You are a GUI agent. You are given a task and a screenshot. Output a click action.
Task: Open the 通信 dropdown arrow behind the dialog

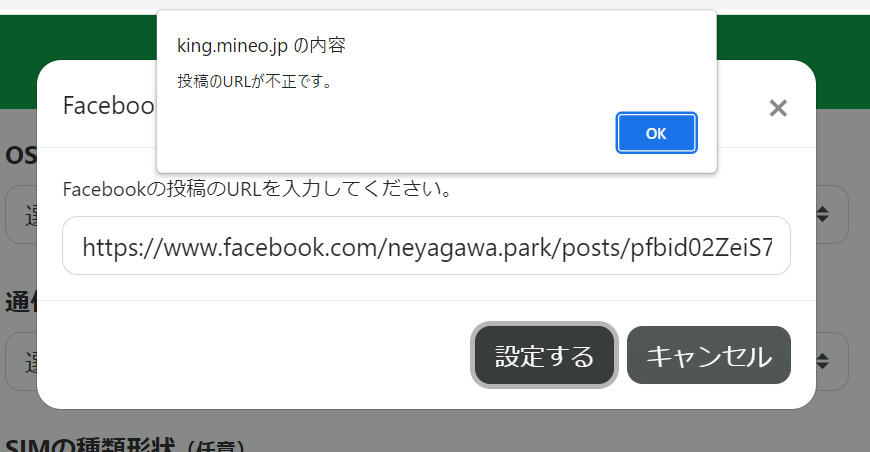(822, 362)
